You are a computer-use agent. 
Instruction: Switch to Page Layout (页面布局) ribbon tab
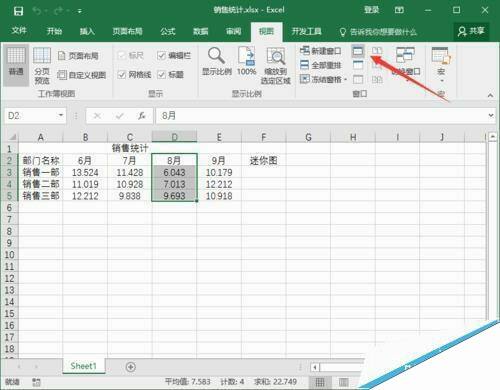(x=127, y=31)
